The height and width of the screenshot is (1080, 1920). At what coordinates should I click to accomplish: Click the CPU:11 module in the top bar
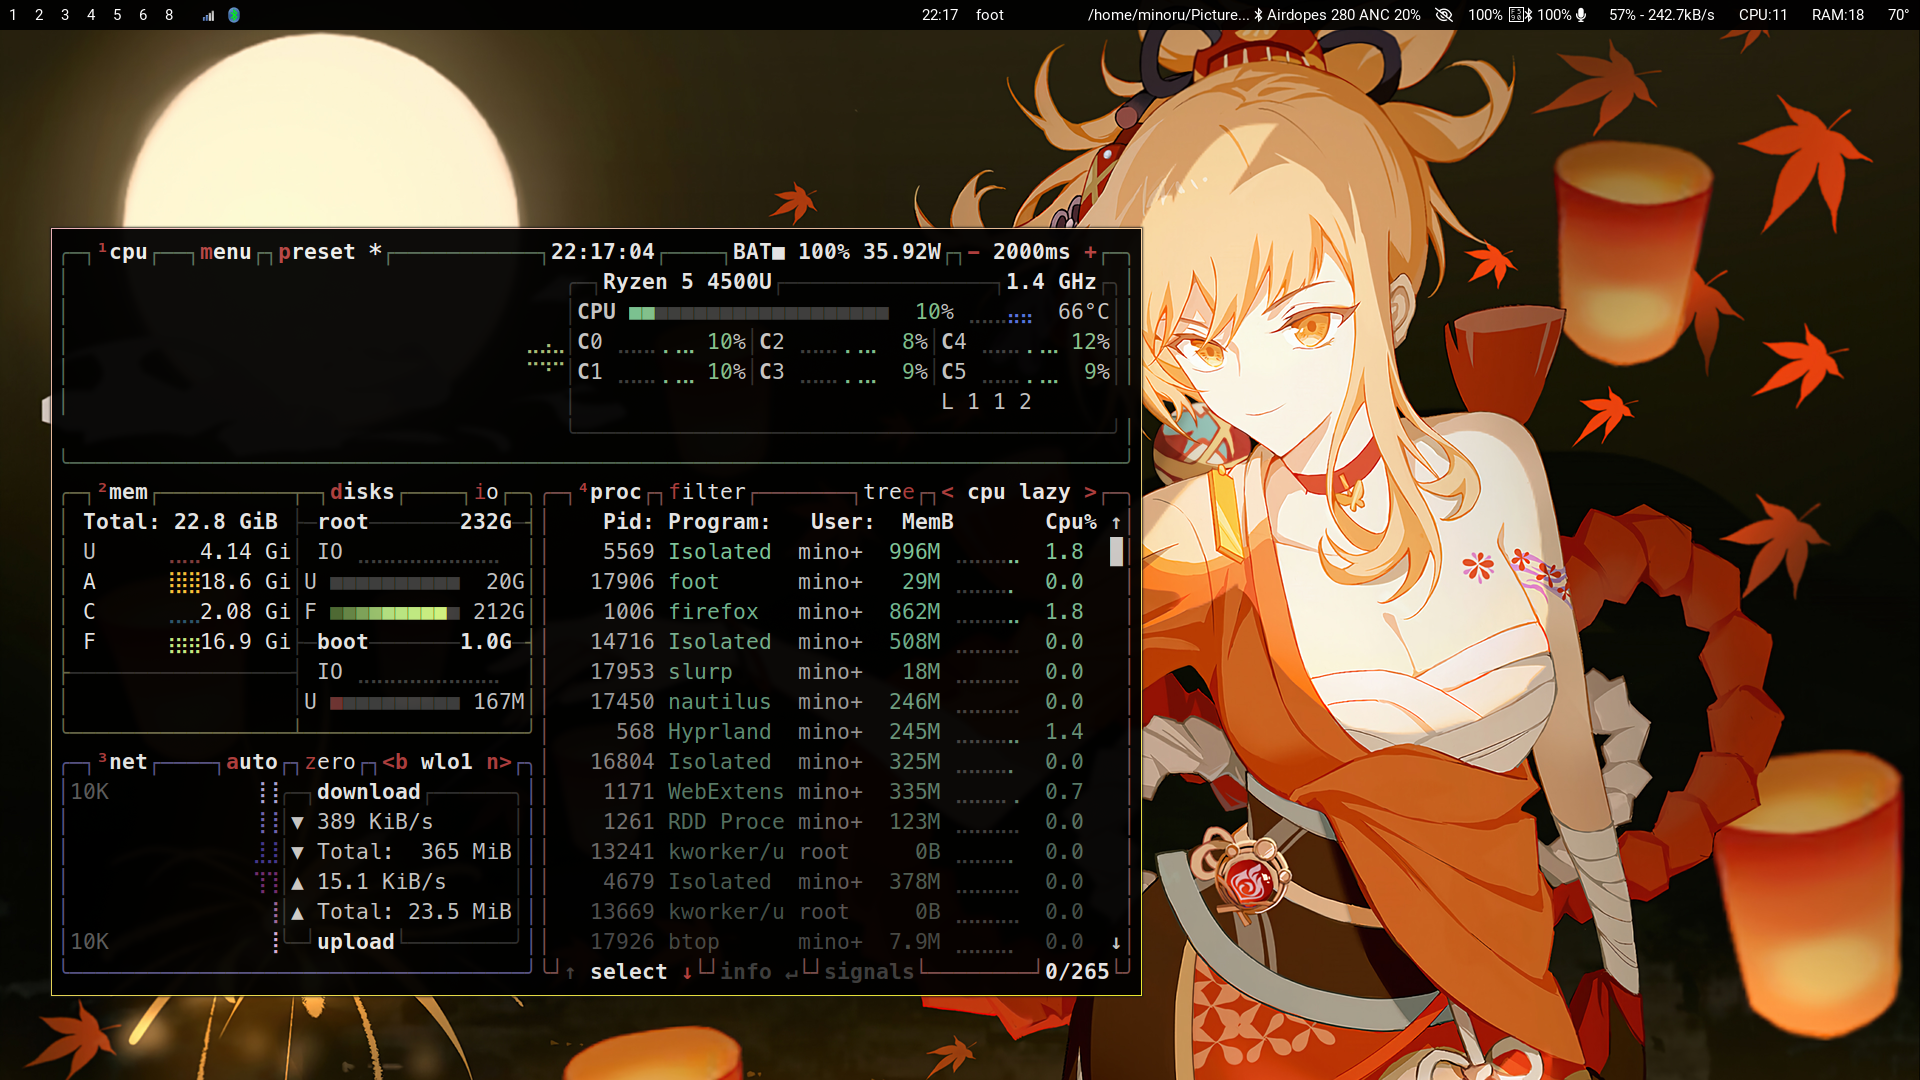(1762, 15)
